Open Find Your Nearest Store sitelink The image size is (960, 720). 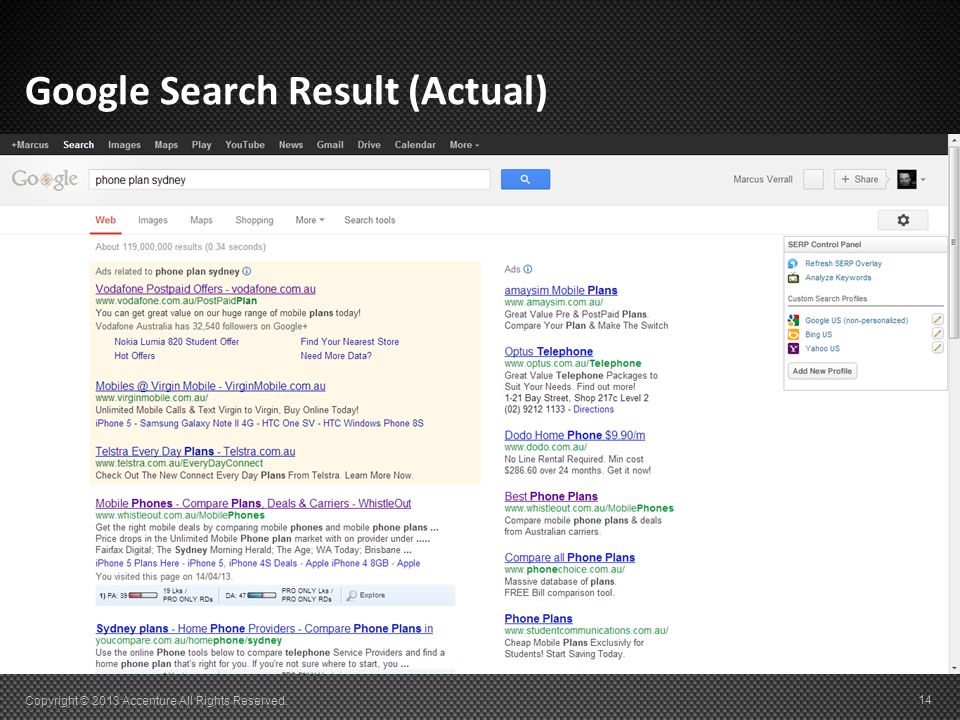point(350,342)
